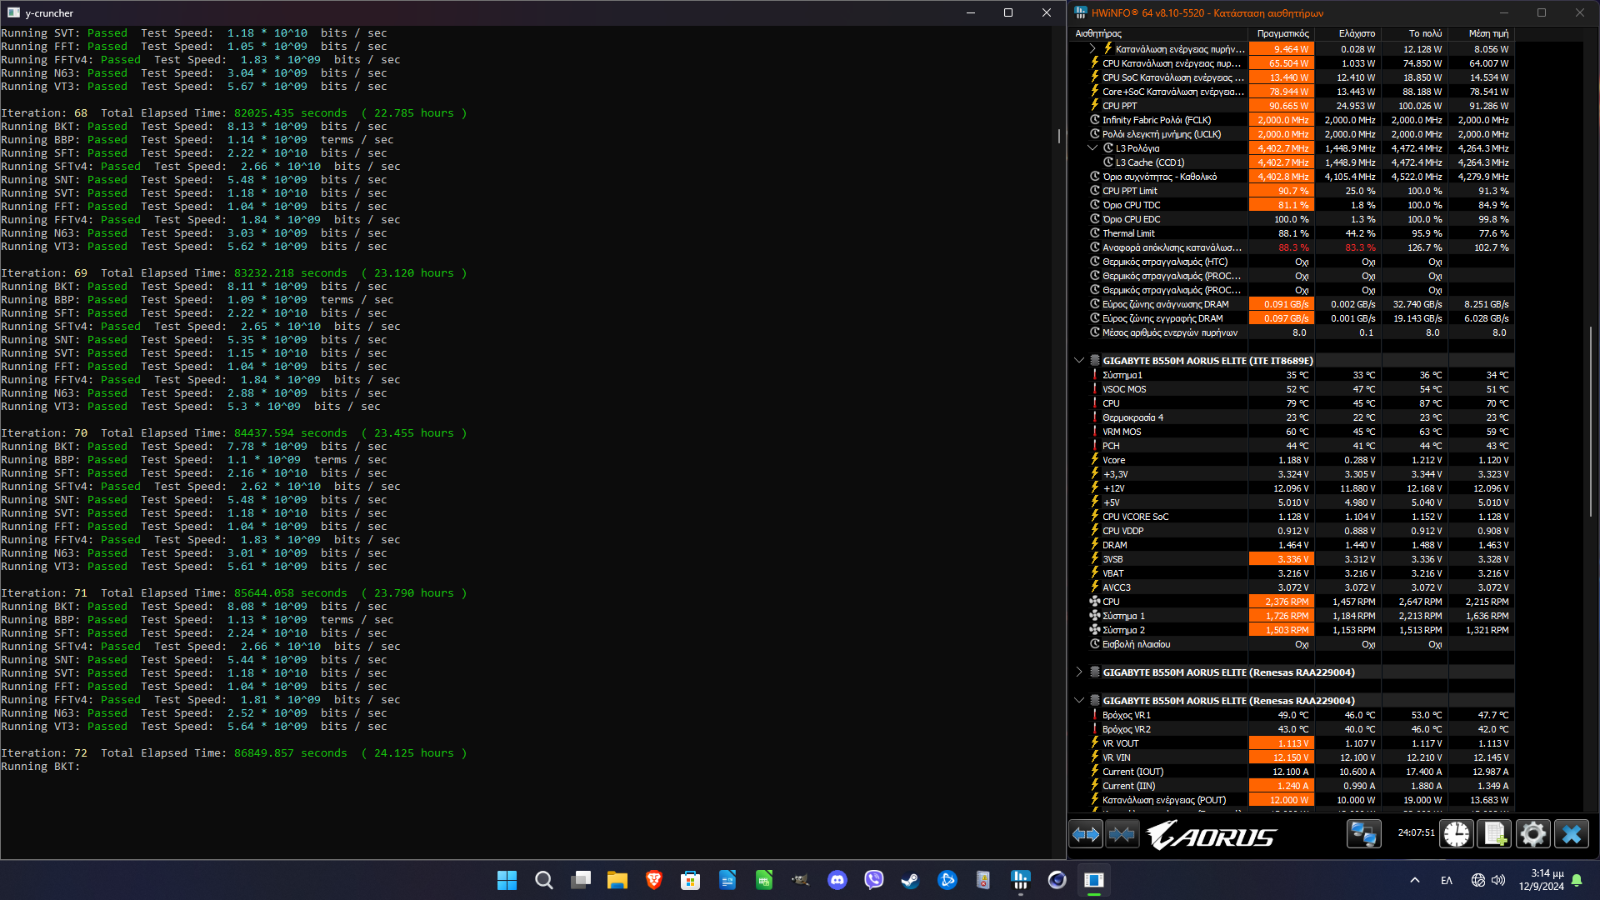Open Microsoft Store from the taskbar
The height and width of the screenshot is (900, 1600).
coord(690,880)
